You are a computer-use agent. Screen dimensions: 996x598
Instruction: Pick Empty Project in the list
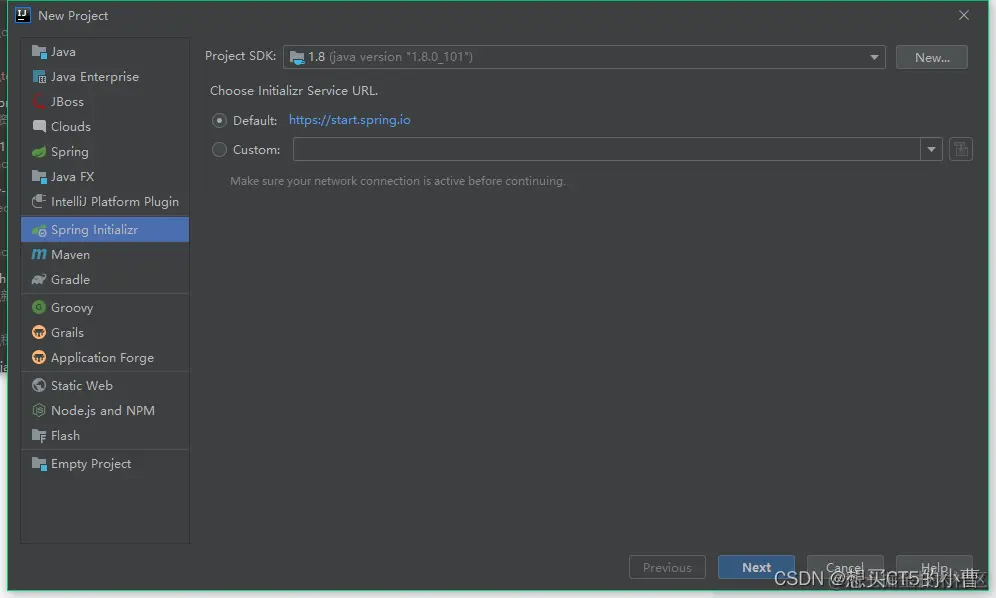pos(105,464)
